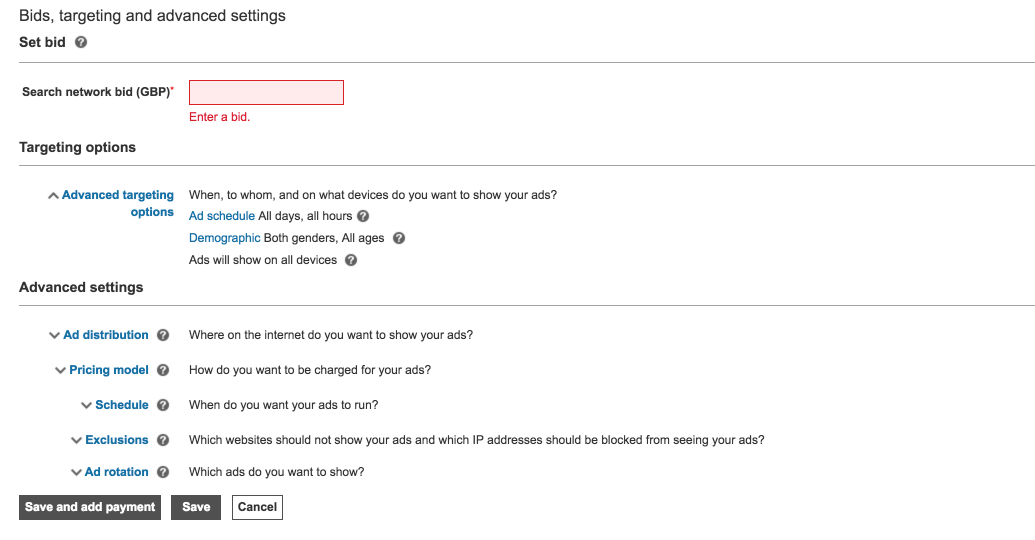Image resolution: width=1035 pixels, height=540 pixels.
Task: Expand the Pricing model section
Action: [108, 370]
